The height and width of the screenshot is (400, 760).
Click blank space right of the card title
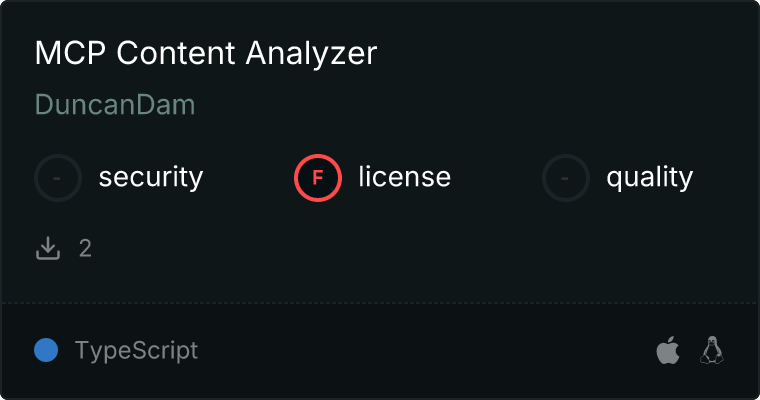click(560, 53)
